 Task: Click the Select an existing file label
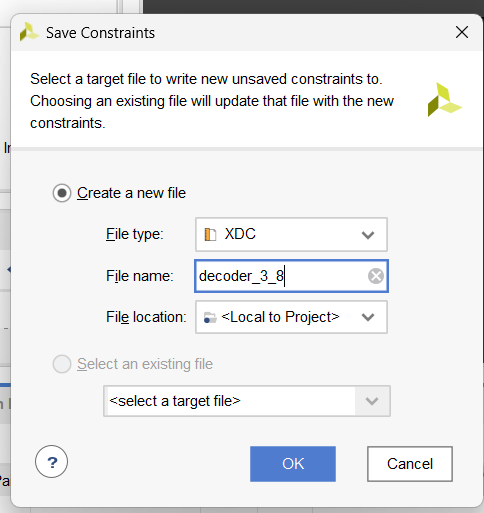145,364
